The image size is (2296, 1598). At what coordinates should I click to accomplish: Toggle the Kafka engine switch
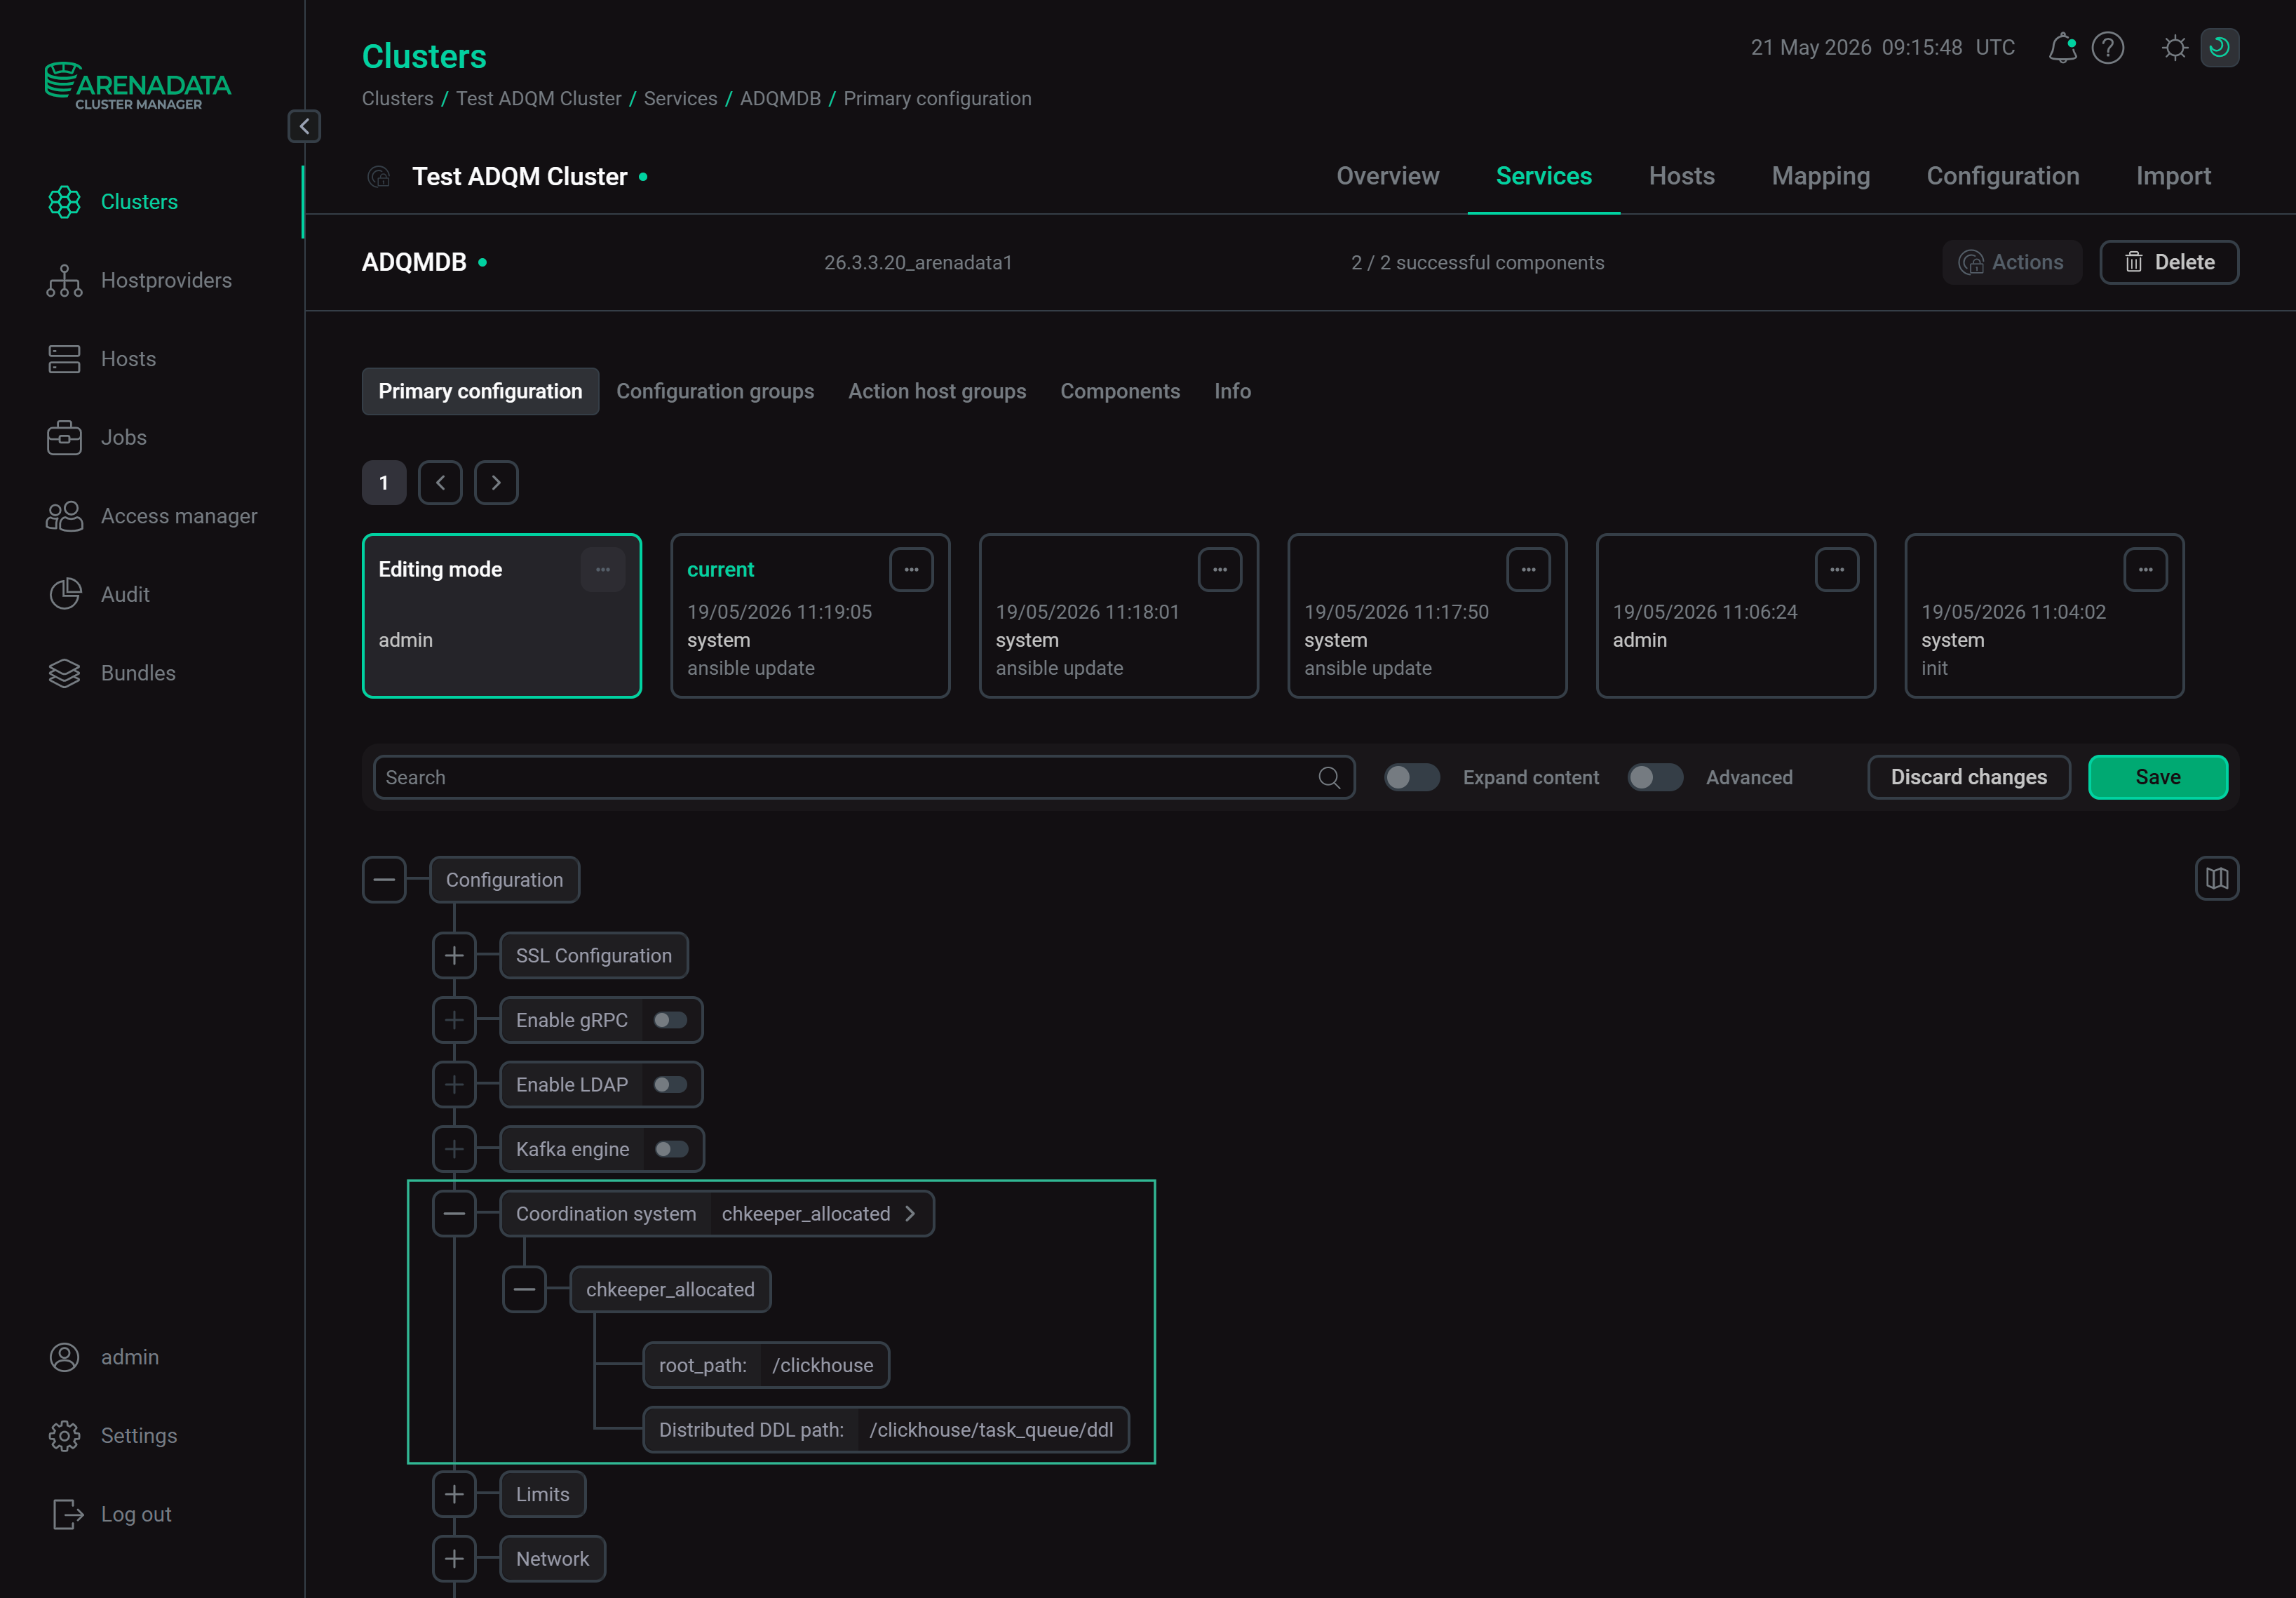click(671, 1149)
